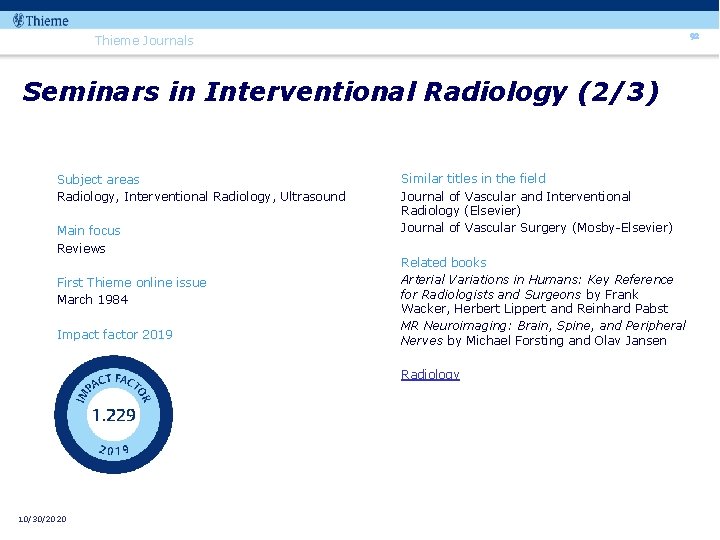The width and height of the screenshot is (720, 540).
Task: Click the Similar titles in the field heading
Action: (473, 178)
